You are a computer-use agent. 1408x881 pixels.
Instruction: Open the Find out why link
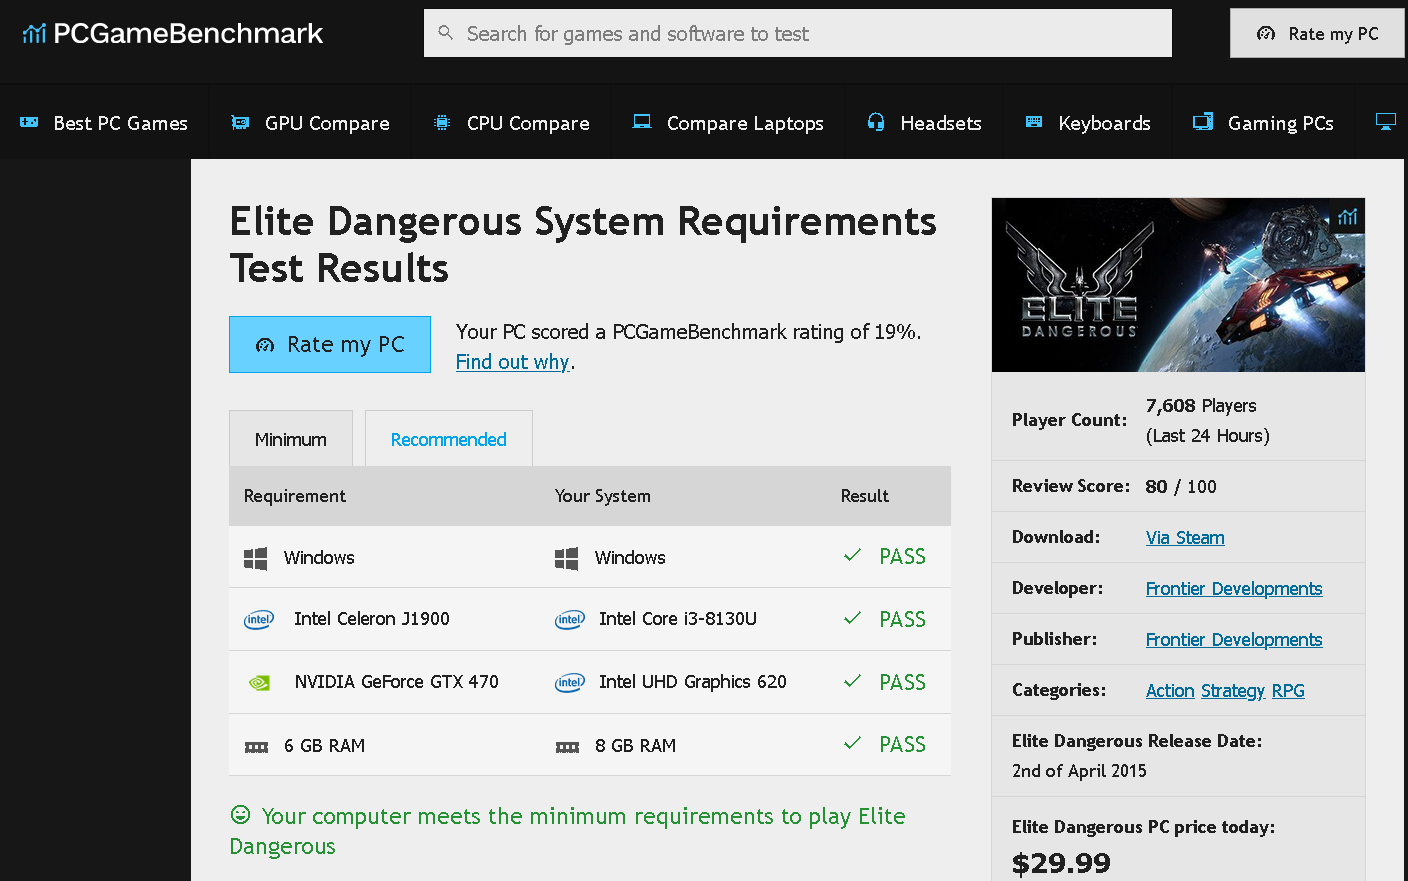click(512, 362)
